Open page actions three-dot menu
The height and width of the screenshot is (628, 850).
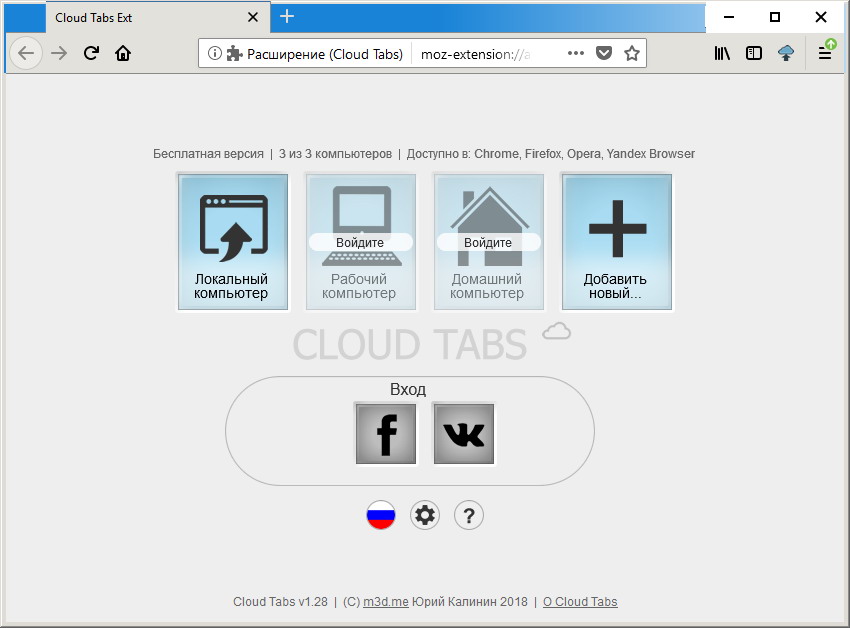pyautogui.click(x=576, y=53)
